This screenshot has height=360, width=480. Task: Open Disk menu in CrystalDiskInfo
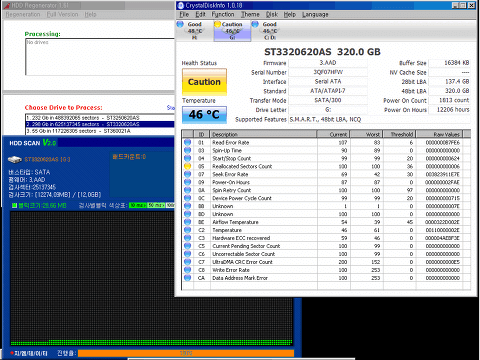pos(272,14)
